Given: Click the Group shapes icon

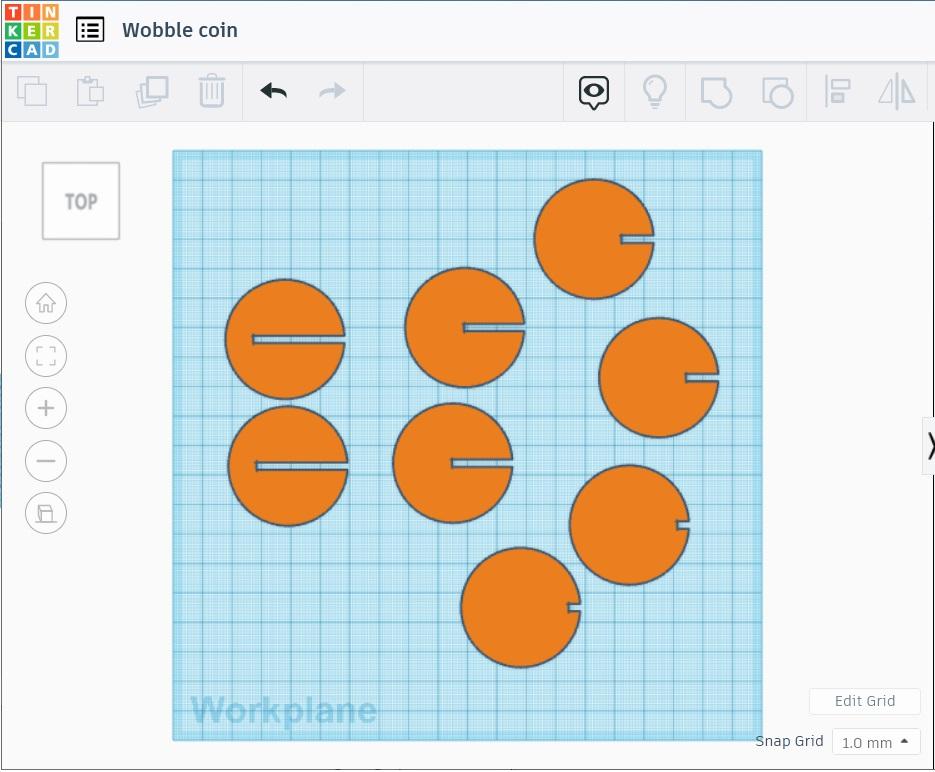Looking at the screenshot, I should click(716, 92).
